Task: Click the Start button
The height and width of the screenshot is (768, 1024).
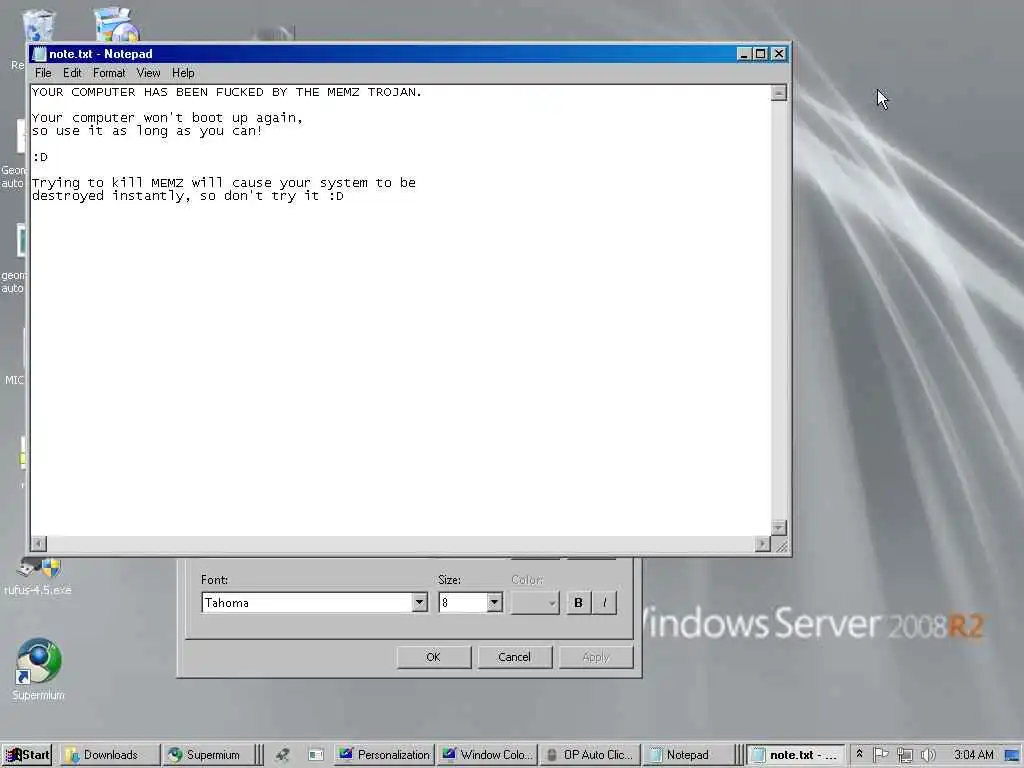Action: (27, 755)
